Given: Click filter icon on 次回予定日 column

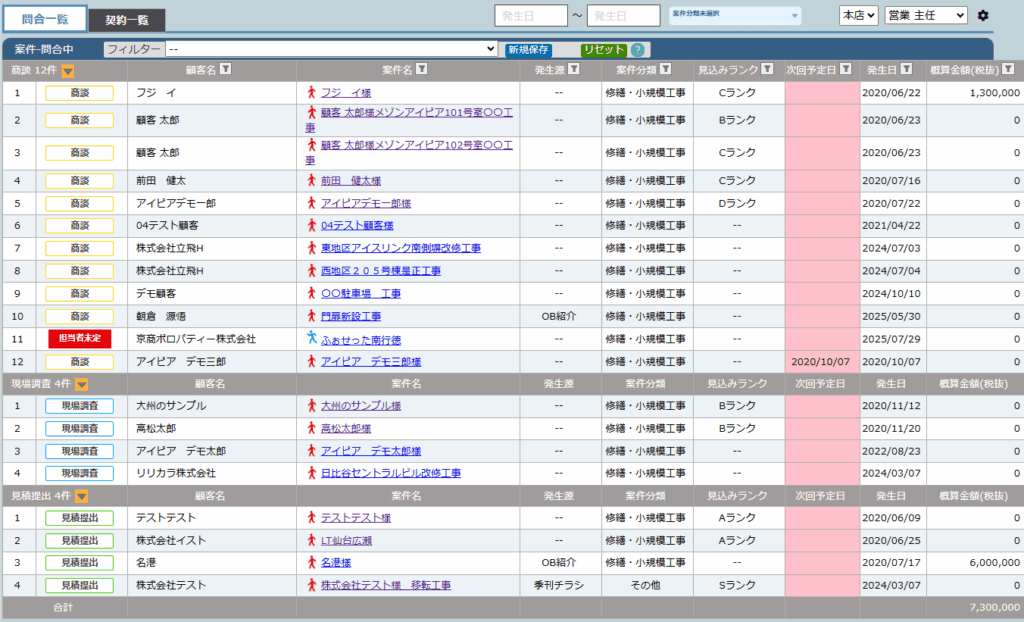Looking at the screenshot, I should click(846, 70).
